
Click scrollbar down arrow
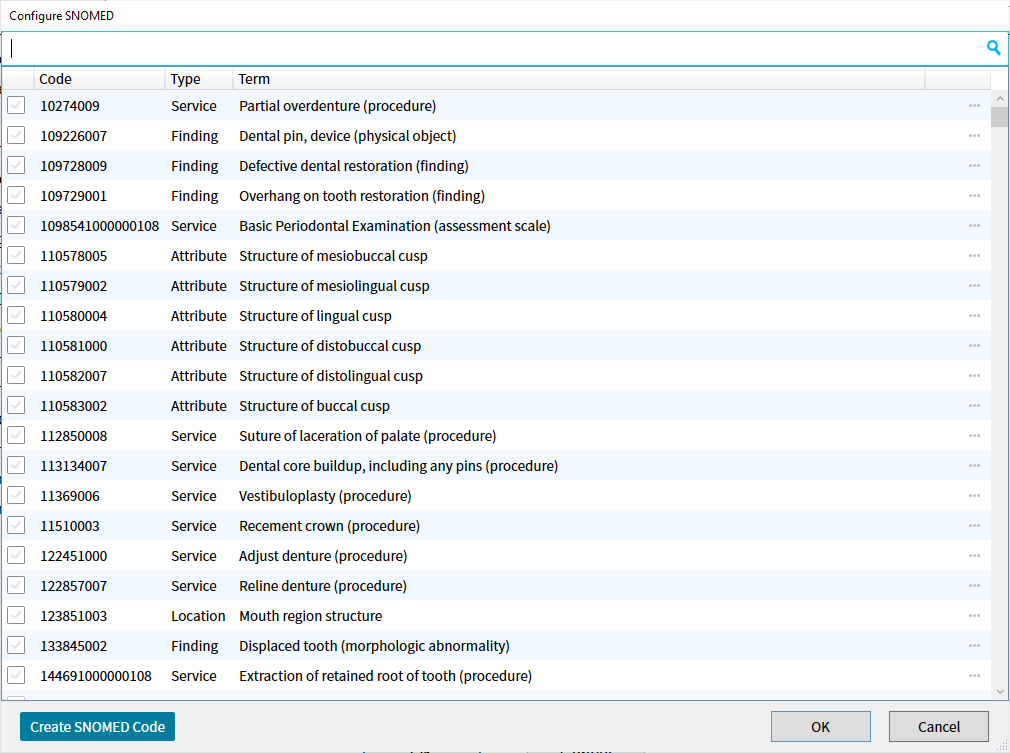[x=1000, y=692]
